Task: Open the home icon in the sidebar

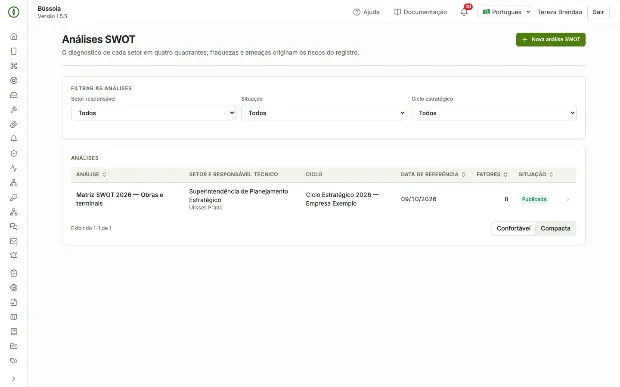Action: coord(13,36)
